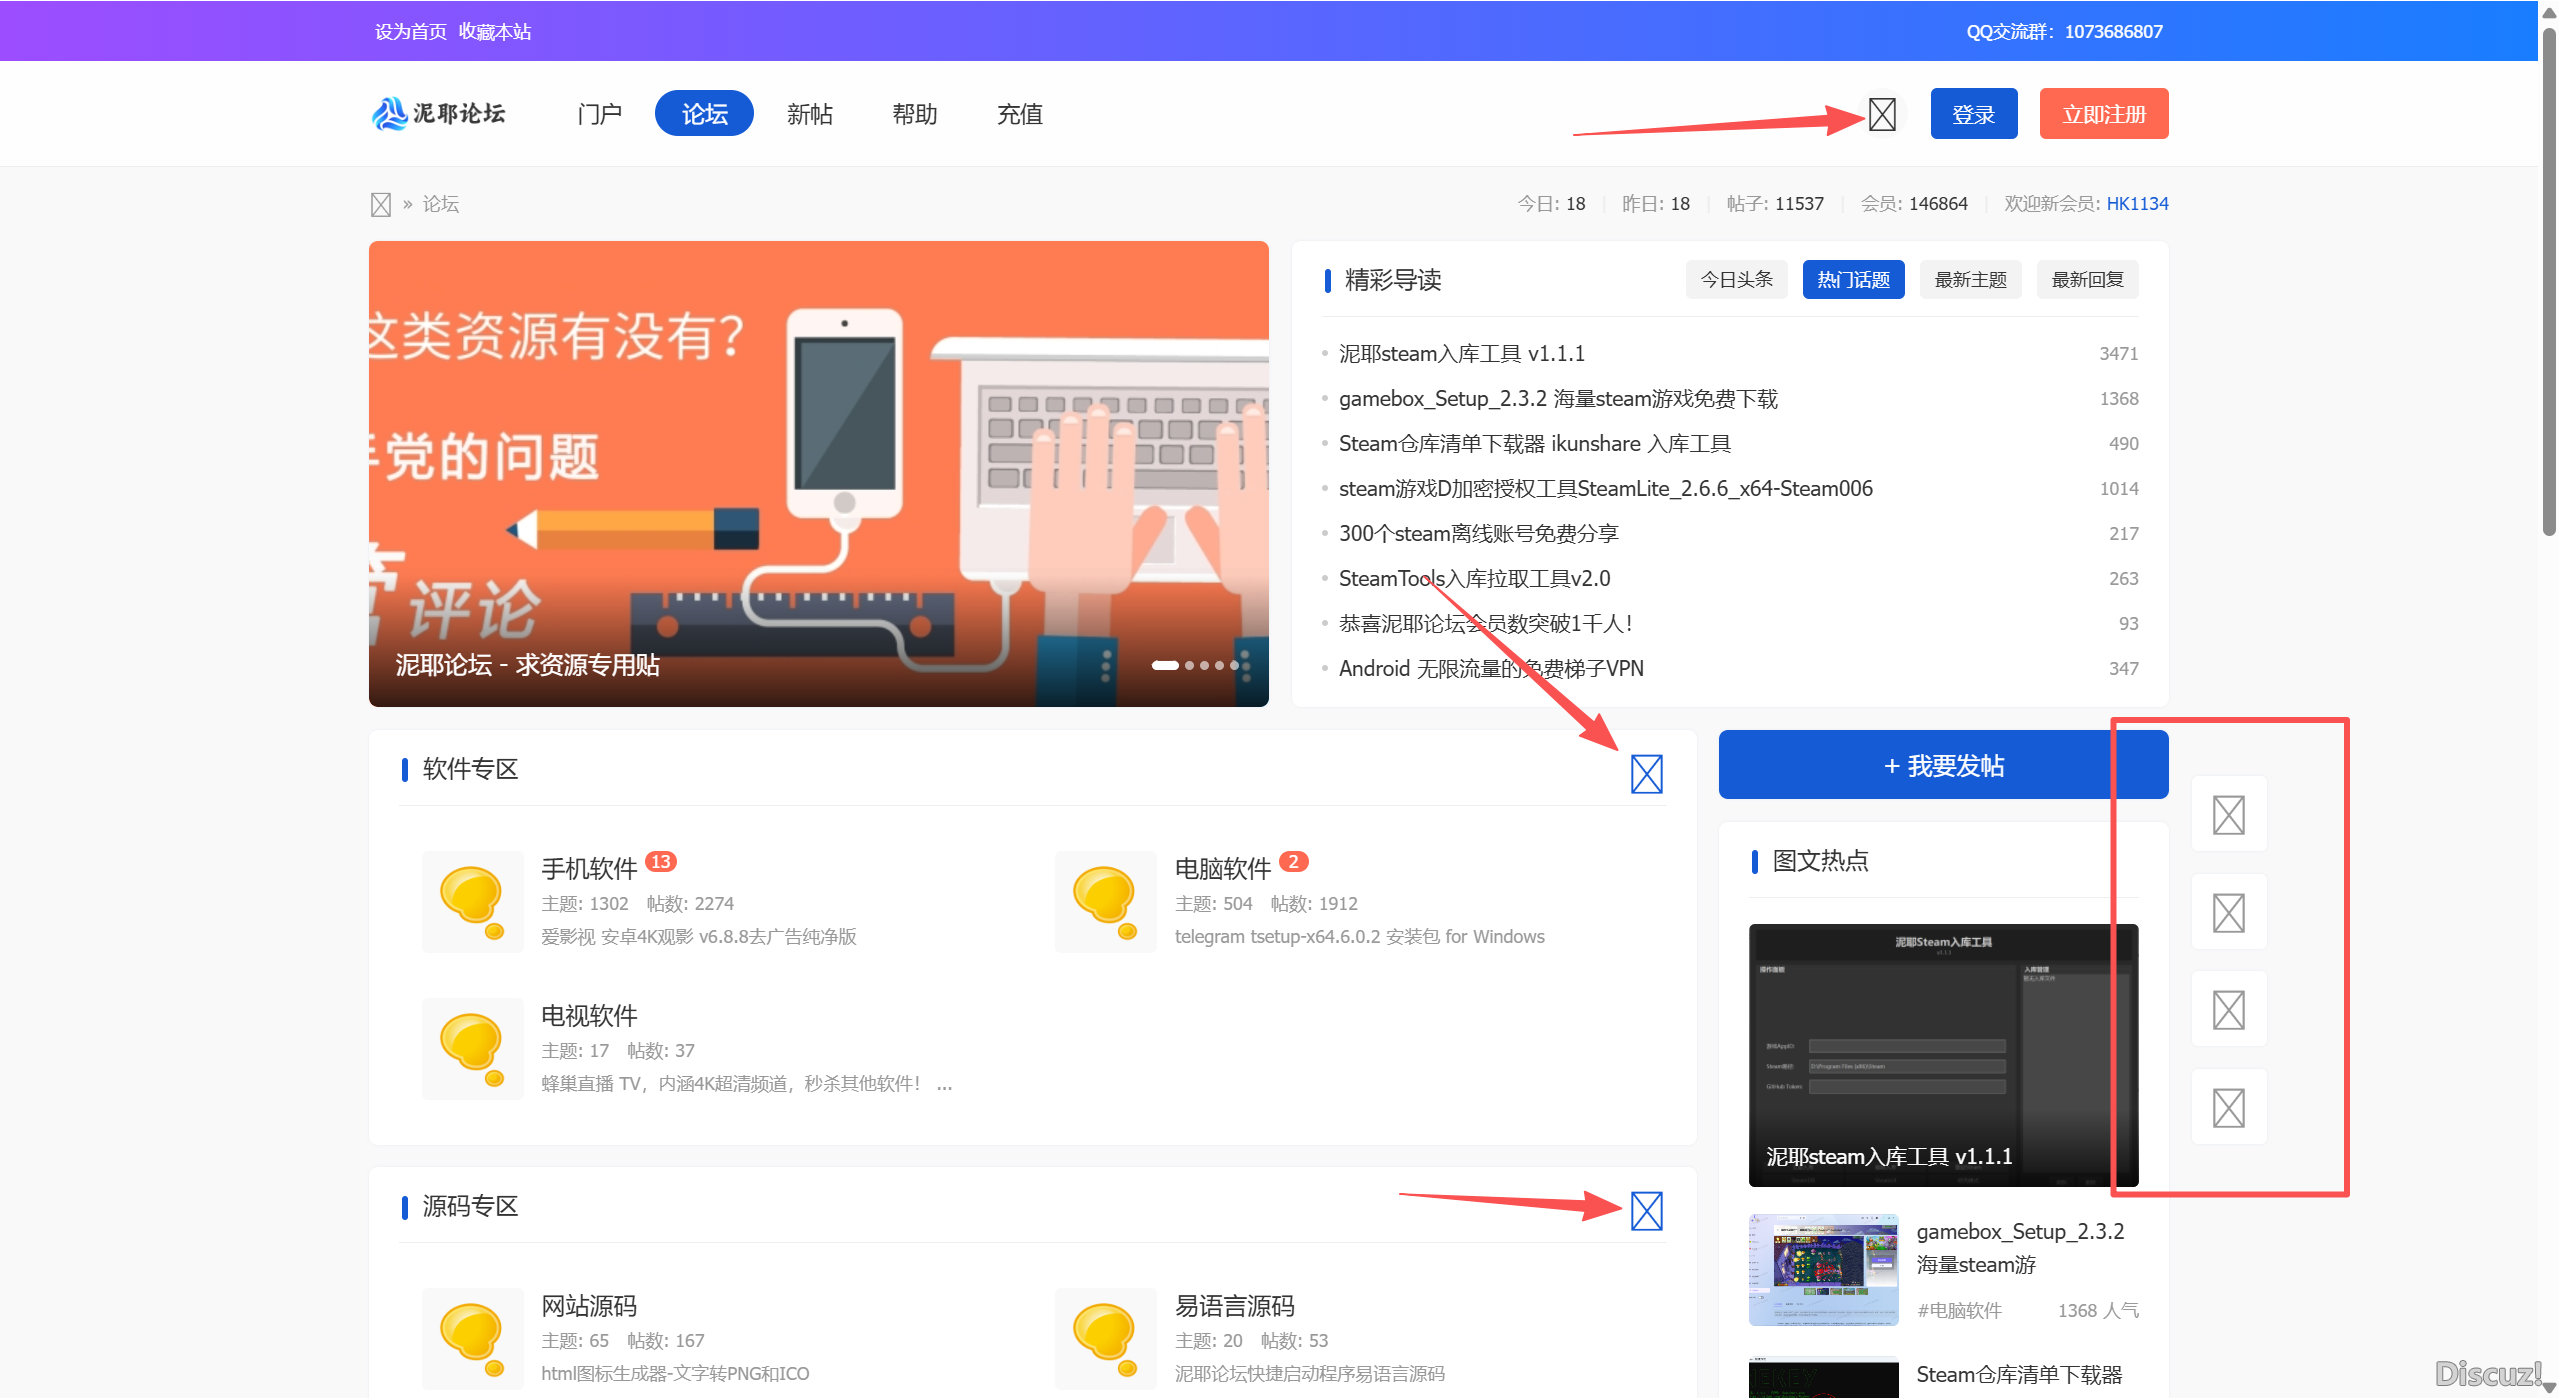This screenshot has height=1398, width=2559.
Task: Click the topmost floating sidebar icon
Action: (x=2229, y=813)
